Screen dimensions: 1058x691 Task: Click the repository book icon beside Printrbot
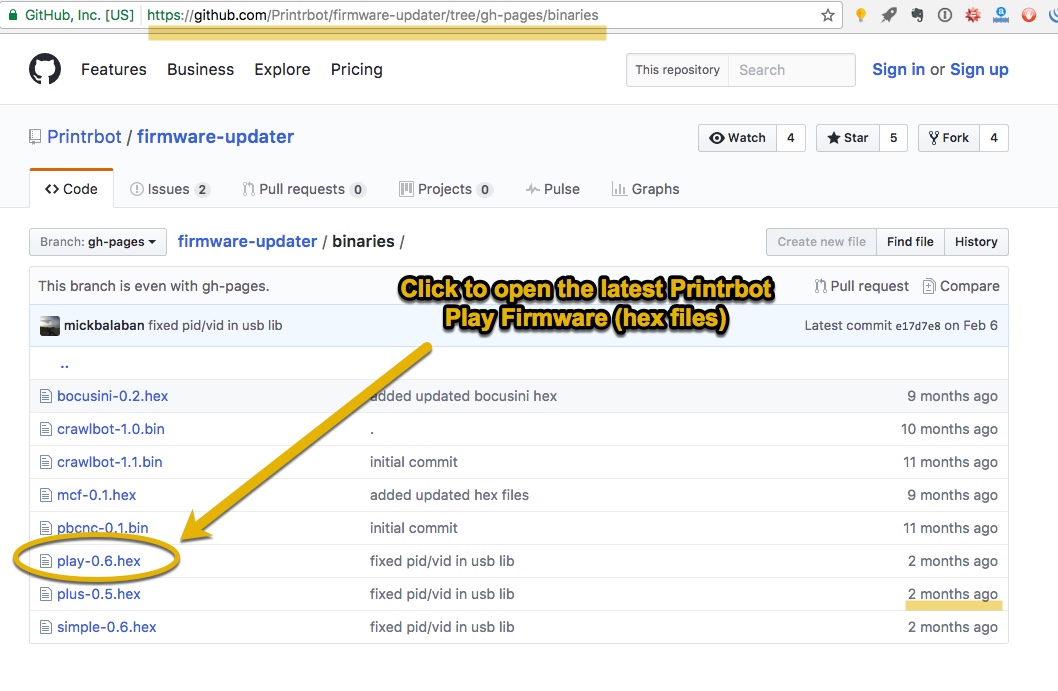tap(34, 136)
